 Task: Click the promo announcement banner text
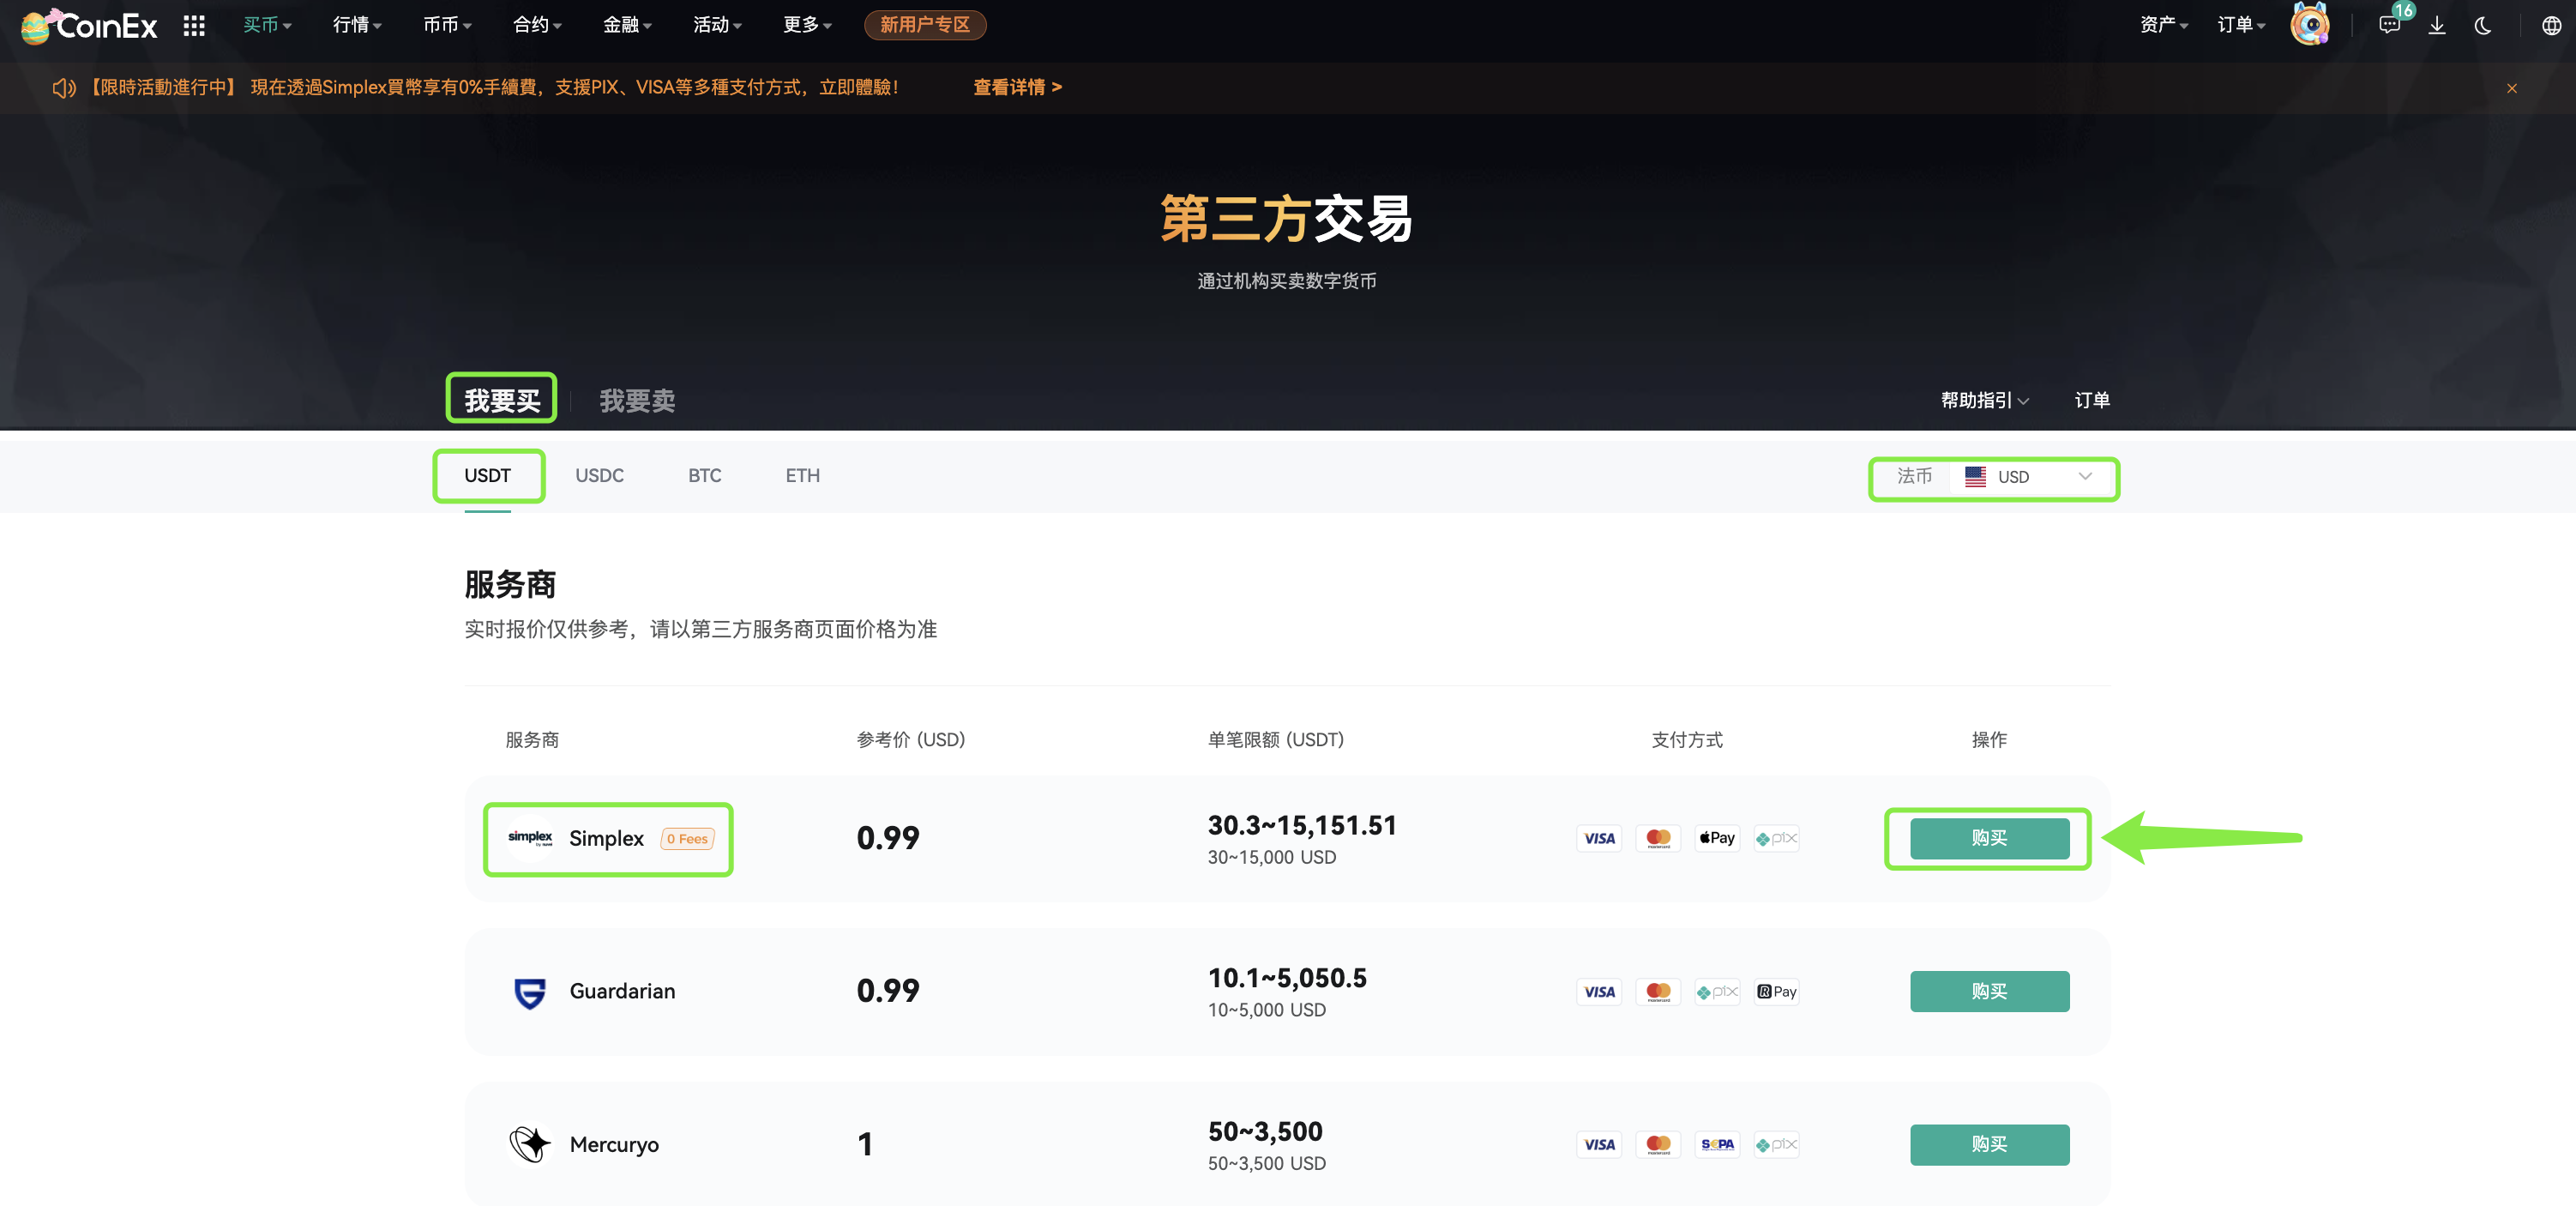point(493,88)
